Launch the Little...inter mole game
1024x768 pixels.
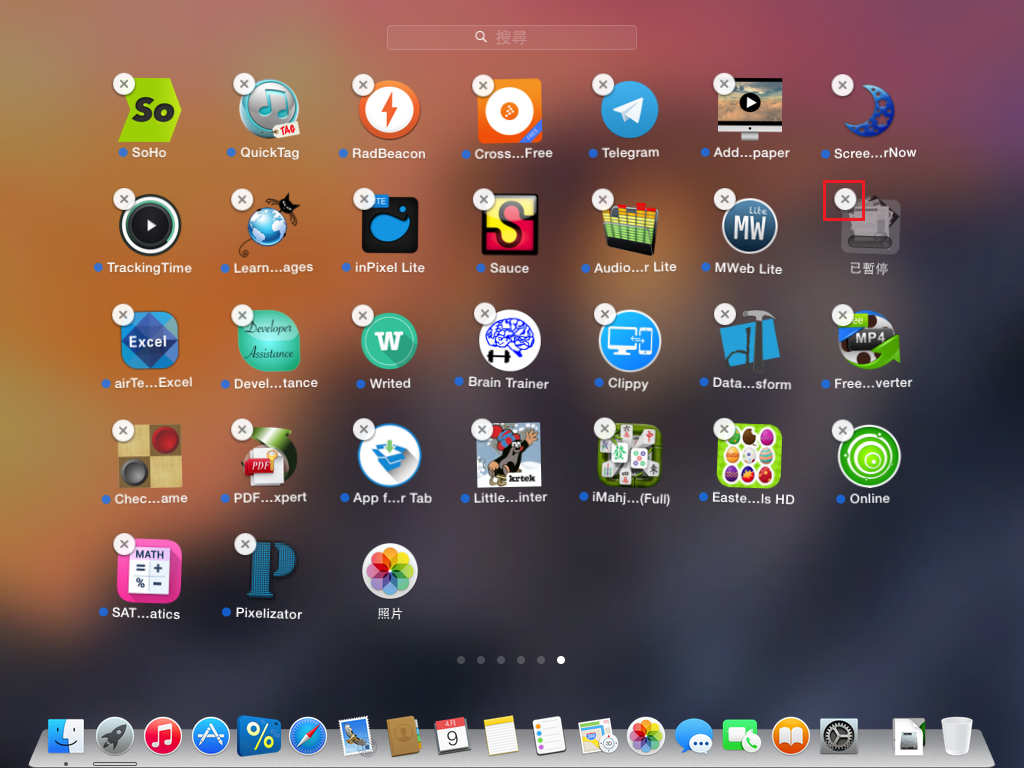509,455
